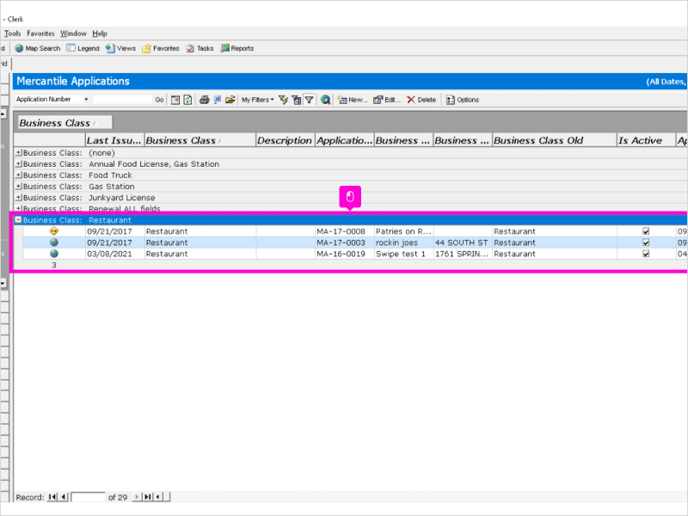Refresh the Mercantile Applications list
Image resolution: width=688 pixels, height=516 pixels.
[188, 100]
